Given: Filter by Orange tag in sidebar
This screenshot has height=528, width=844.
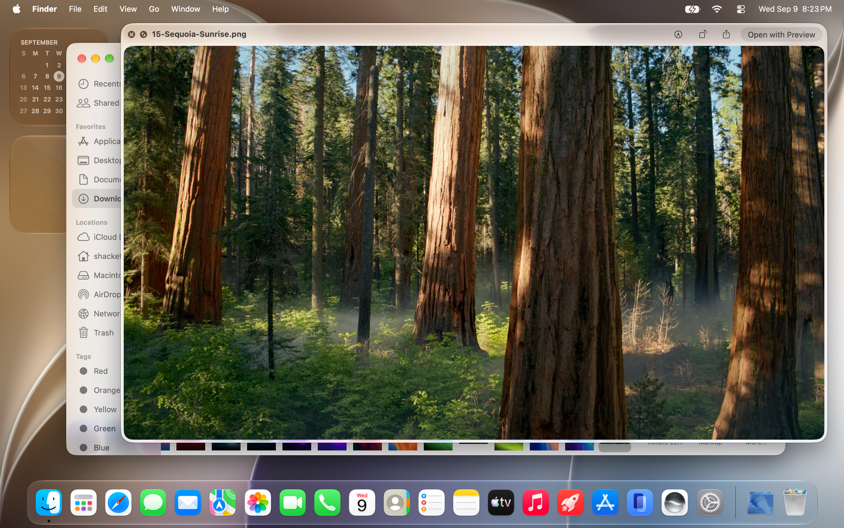Looking at the screenshot, I should tap(99, 390).
